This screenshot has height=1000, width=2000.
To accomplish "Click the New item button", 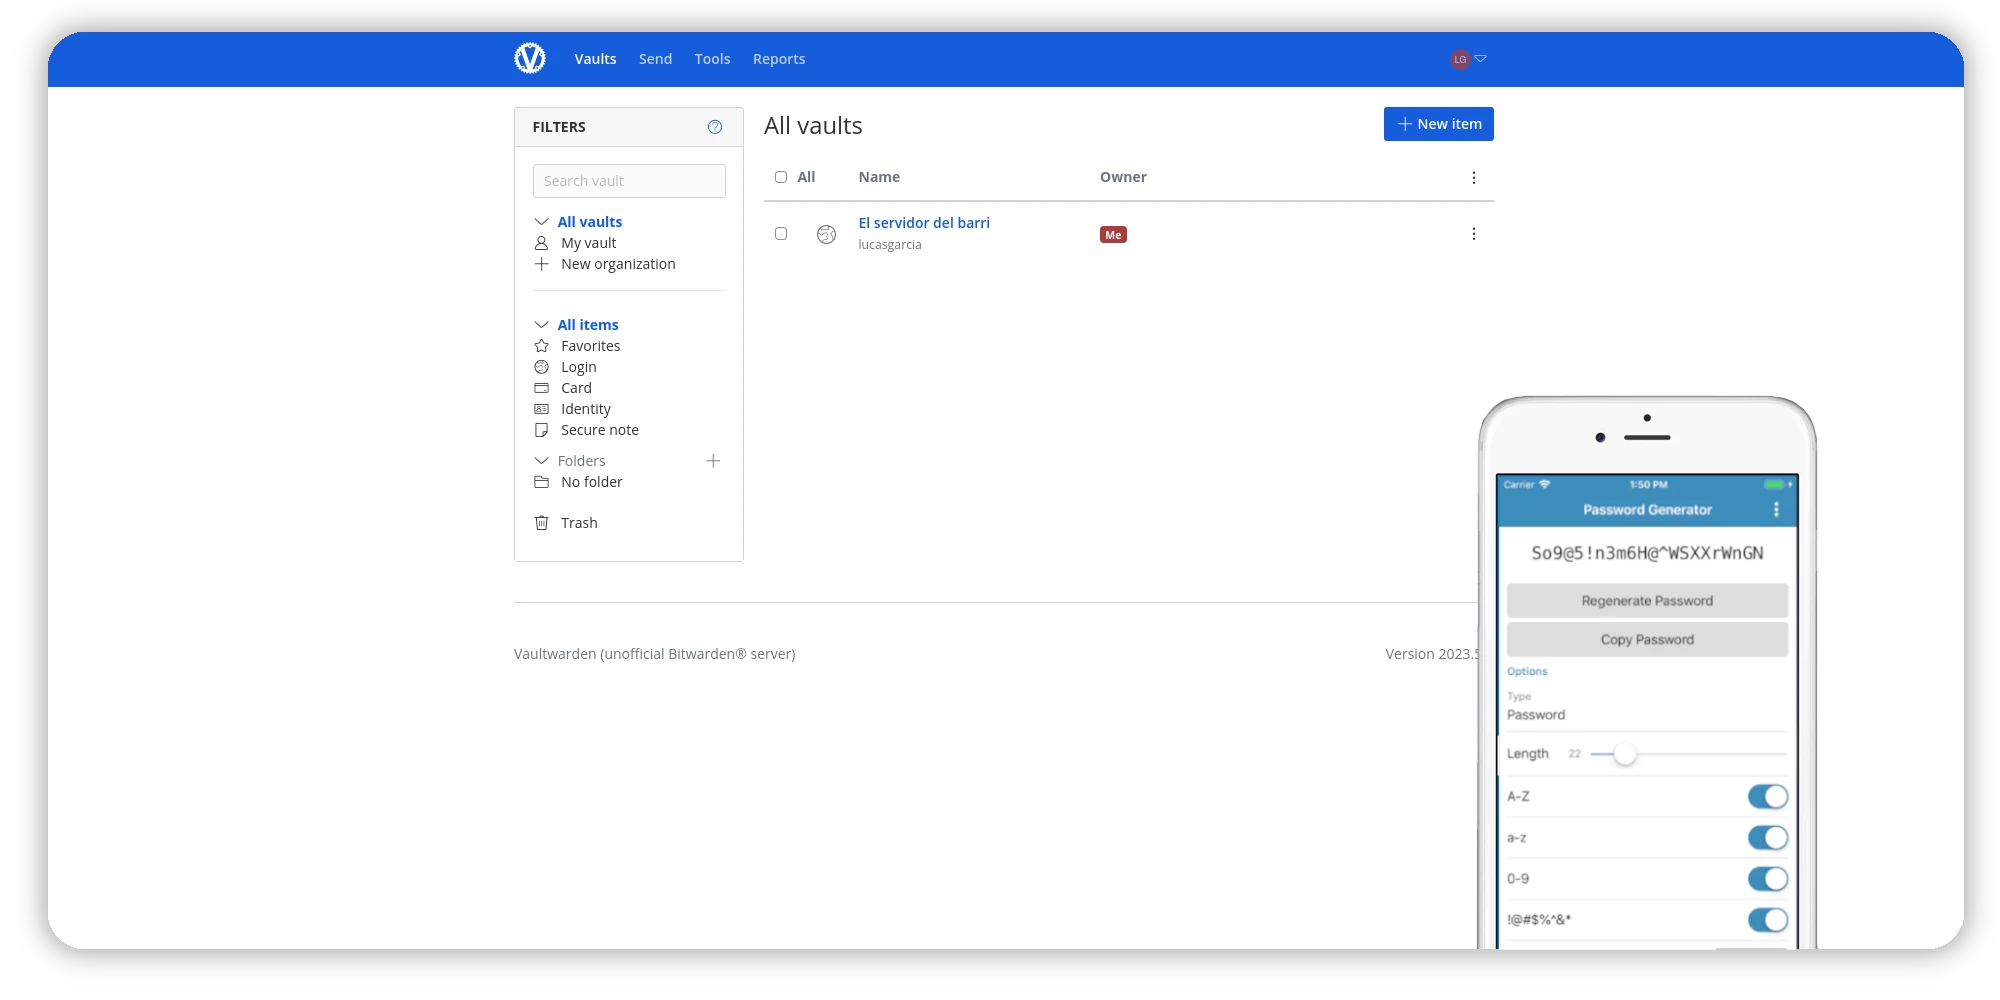I will (1438, 124).
